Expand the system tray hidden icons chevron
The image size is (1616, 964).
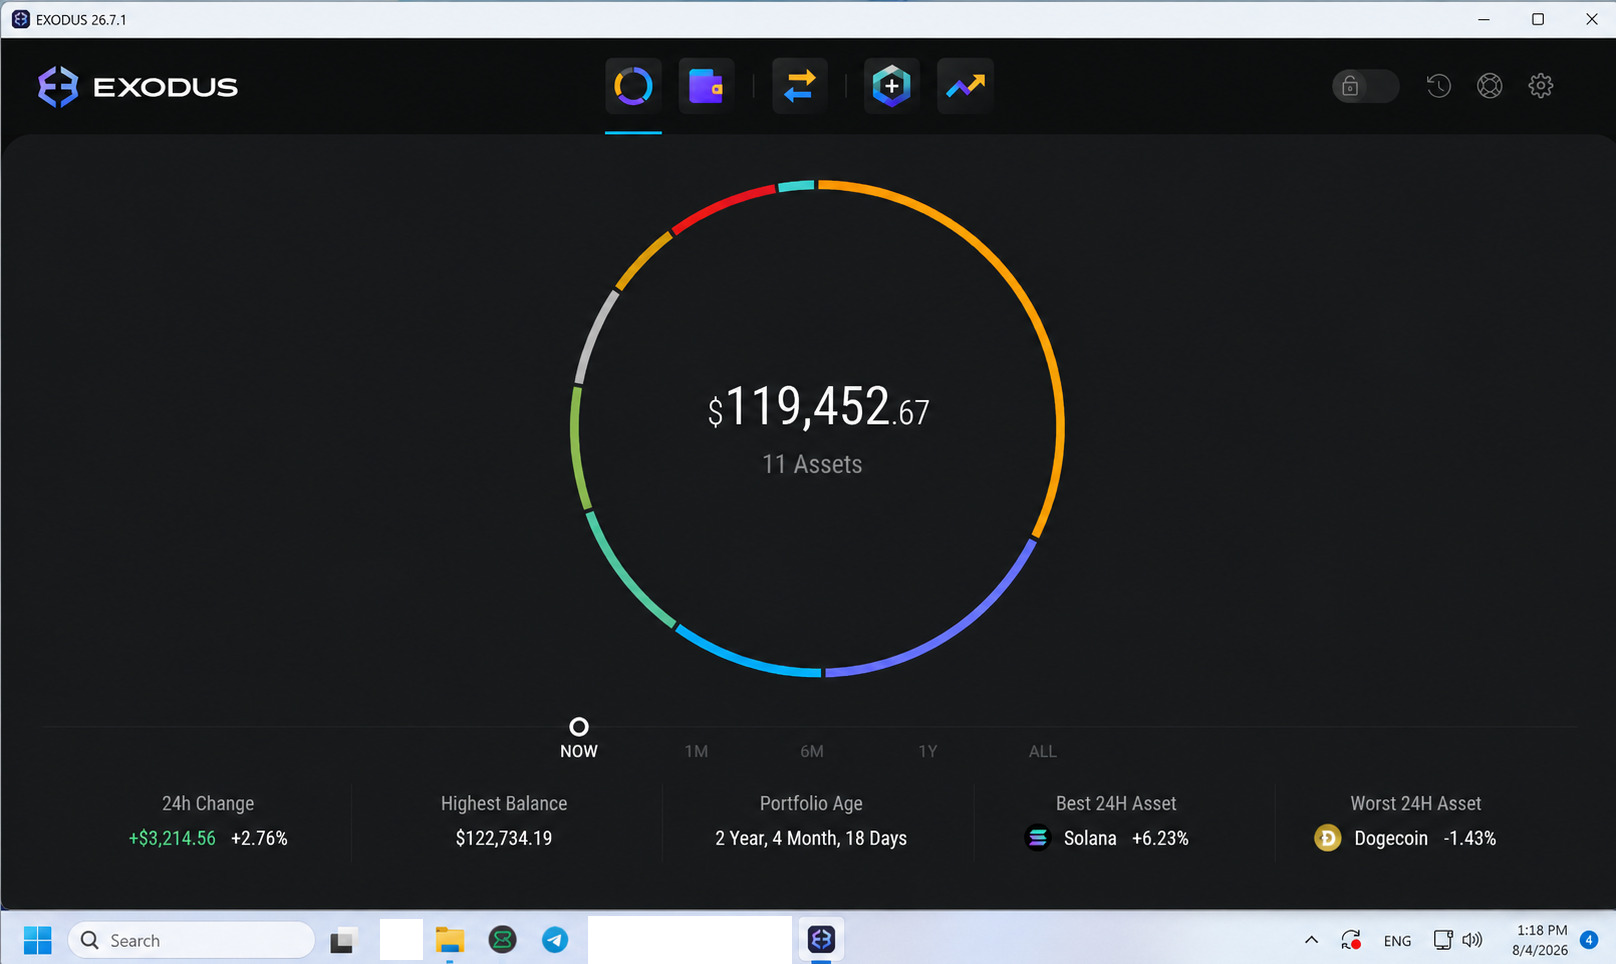point(1311,940)
